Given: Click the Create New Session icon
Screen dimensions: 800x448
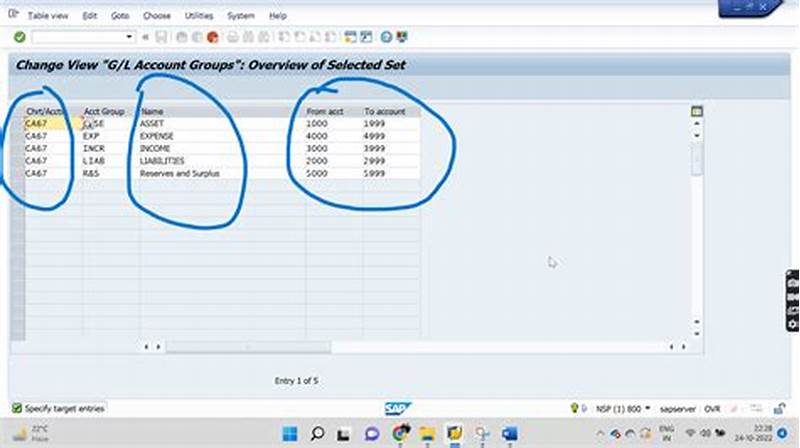Looking at the screenshot, I should click(351, 37).
